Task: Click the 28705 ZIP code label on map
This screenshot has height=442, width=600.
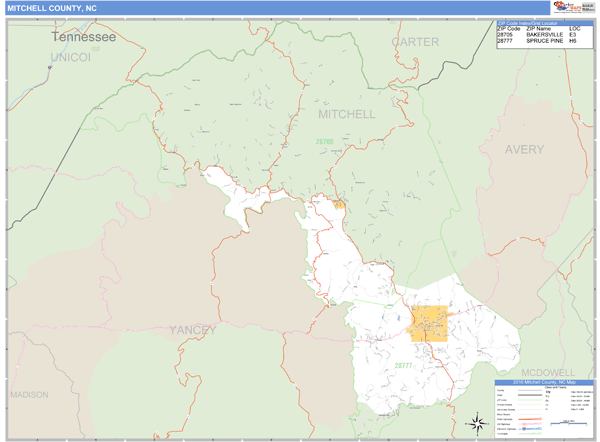Action: click(324, 141)
